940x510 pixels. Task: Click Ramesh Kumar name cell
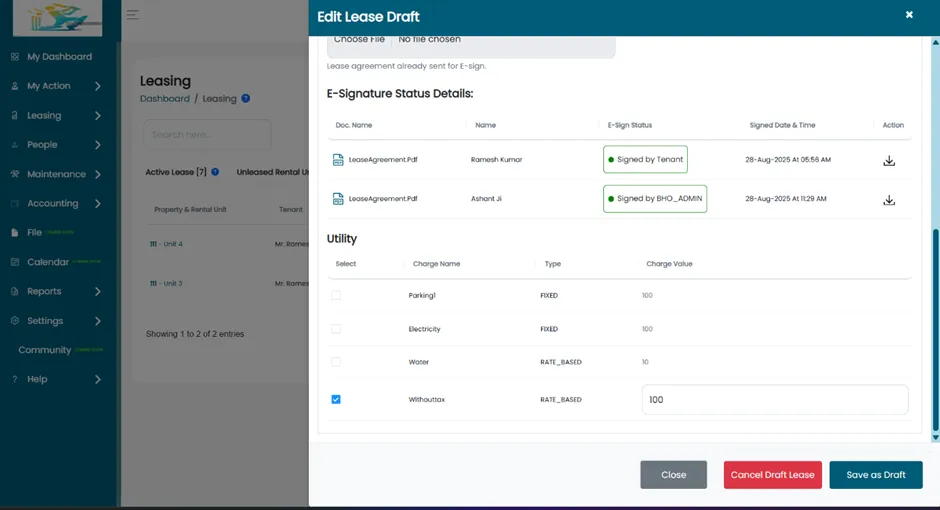click(496, 159)
